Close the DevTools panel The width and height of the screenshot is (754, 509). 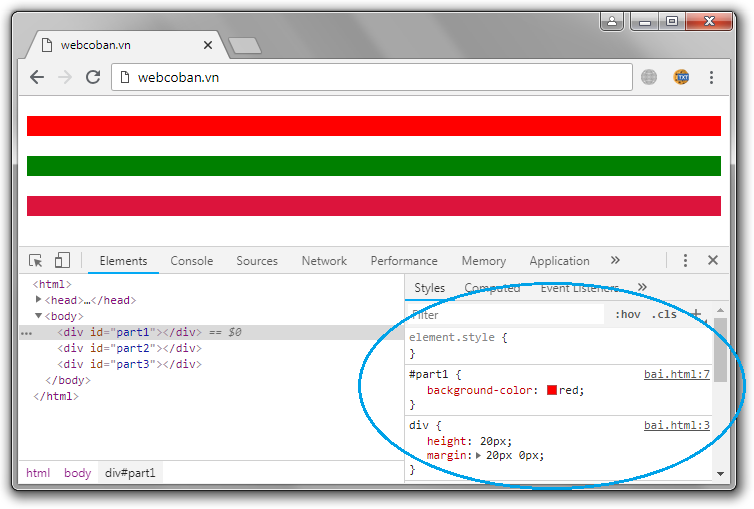tap(713, 261)
